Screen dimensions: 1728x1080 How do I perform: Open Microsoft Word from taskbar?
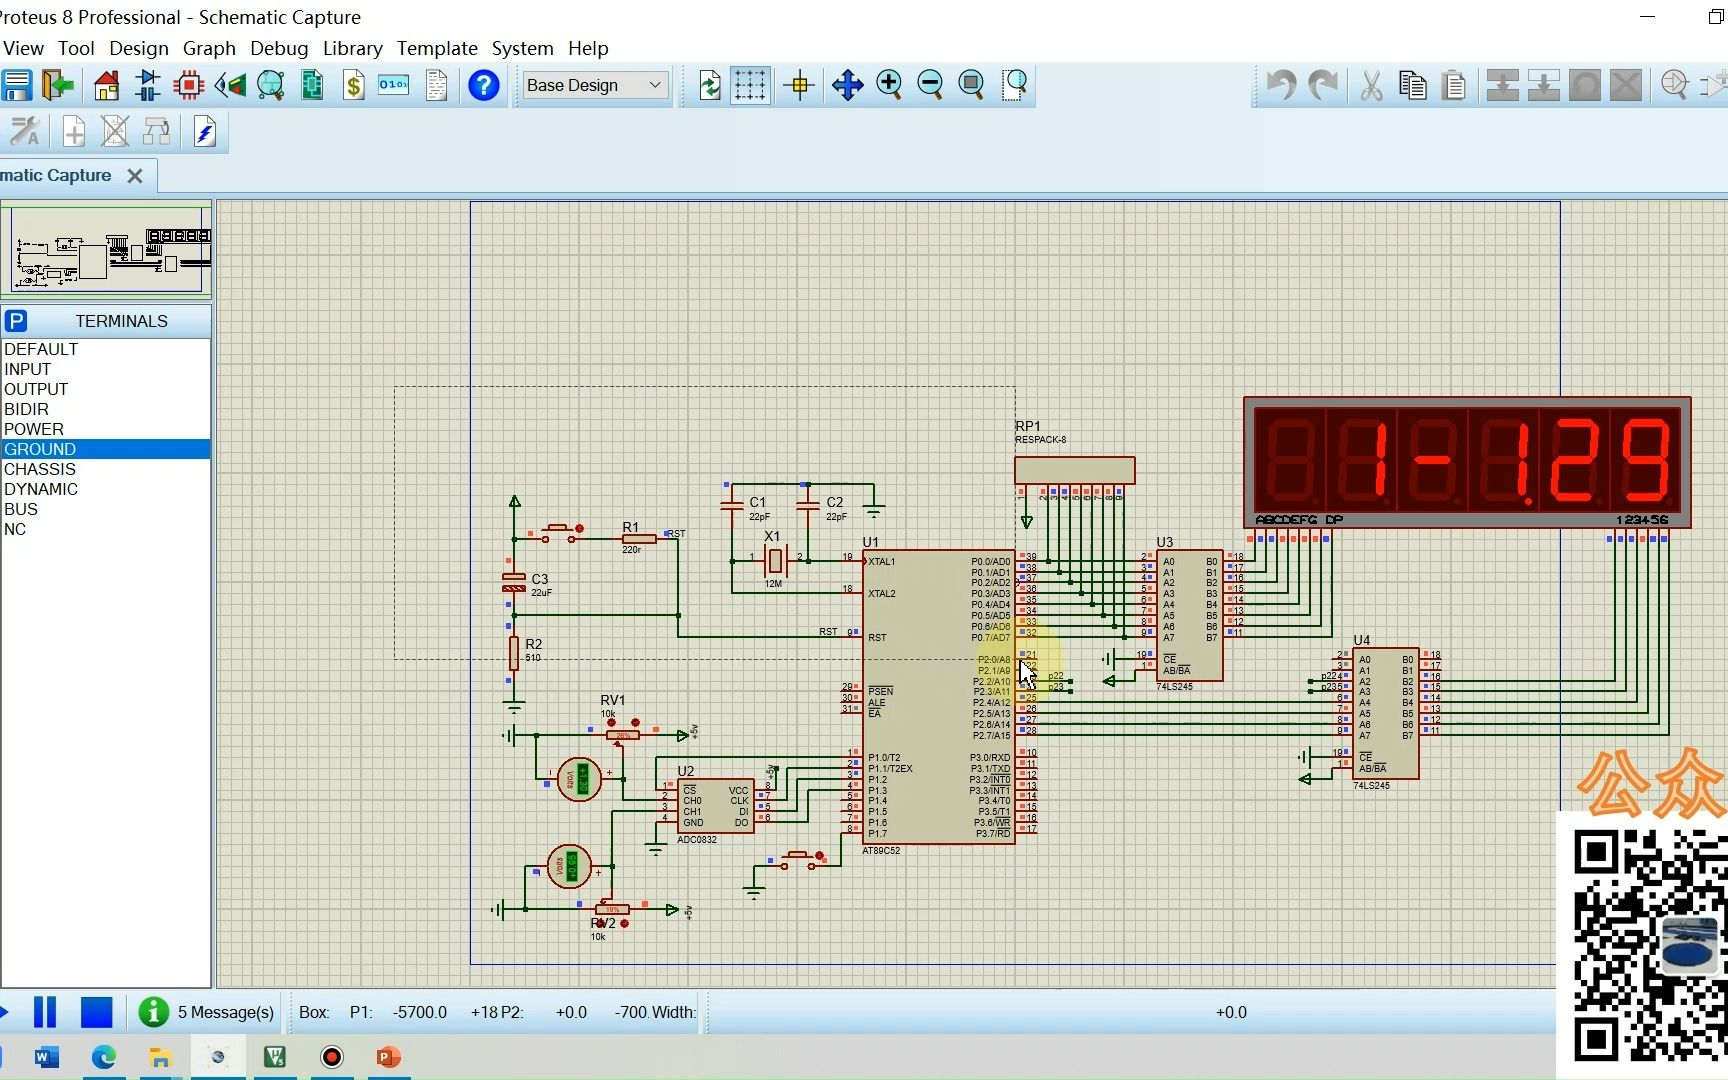click(x=46, y=1057)
